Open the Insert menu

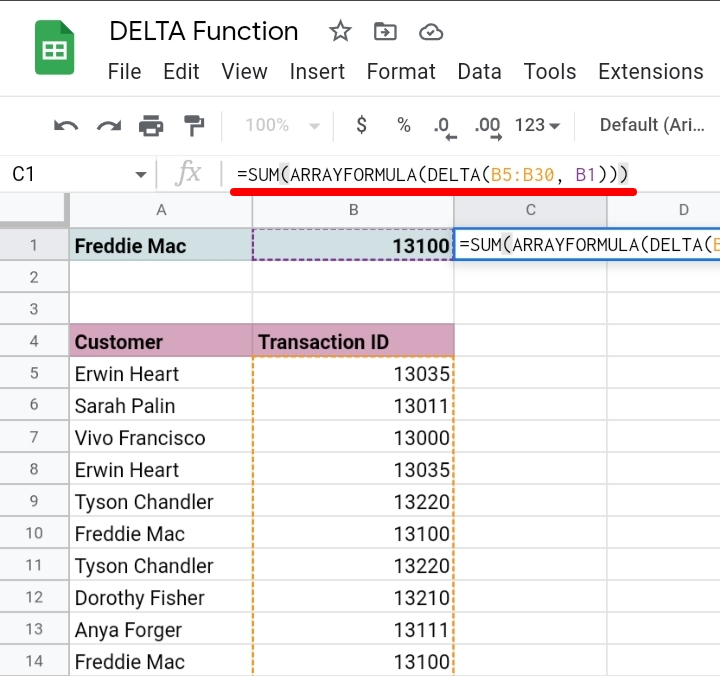tap(317, 72)
